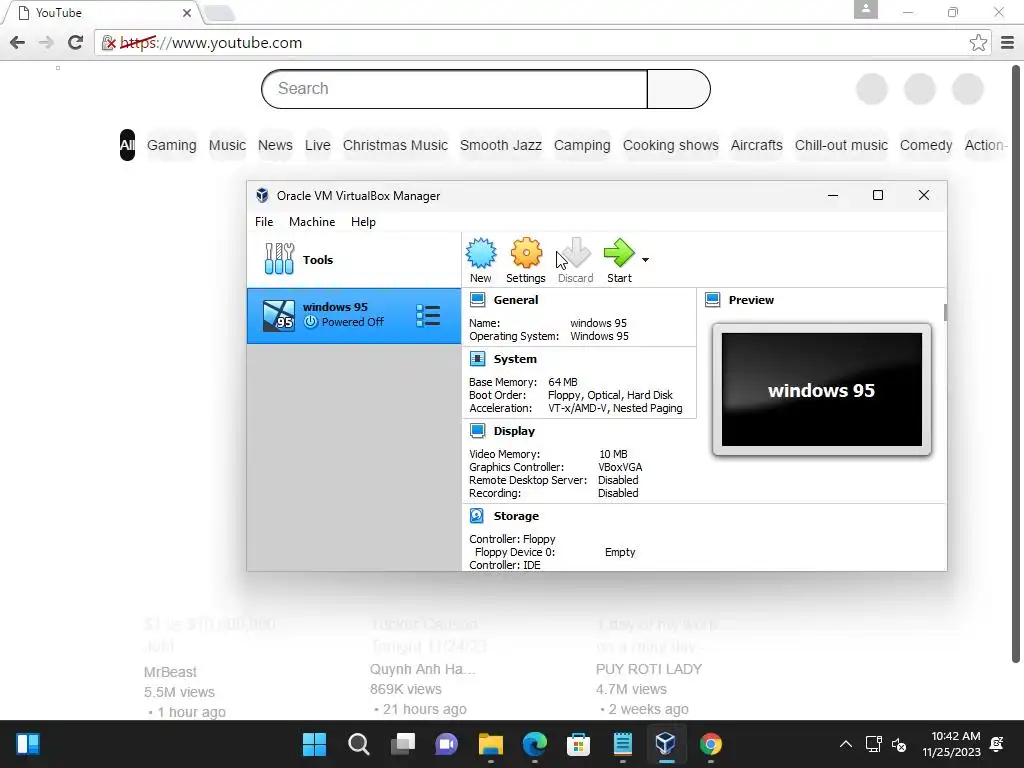The height and width of the screenshot is (768, 1024).
Task: Click the Preview panel icon
Action: click(712, 300)
